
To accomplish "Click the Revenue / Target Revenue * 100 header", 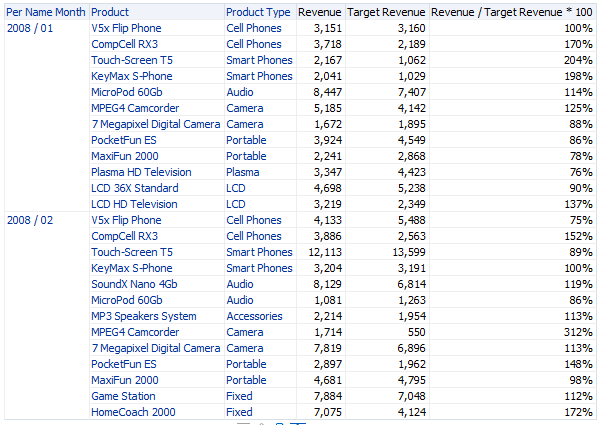I will tap(510, 12).
